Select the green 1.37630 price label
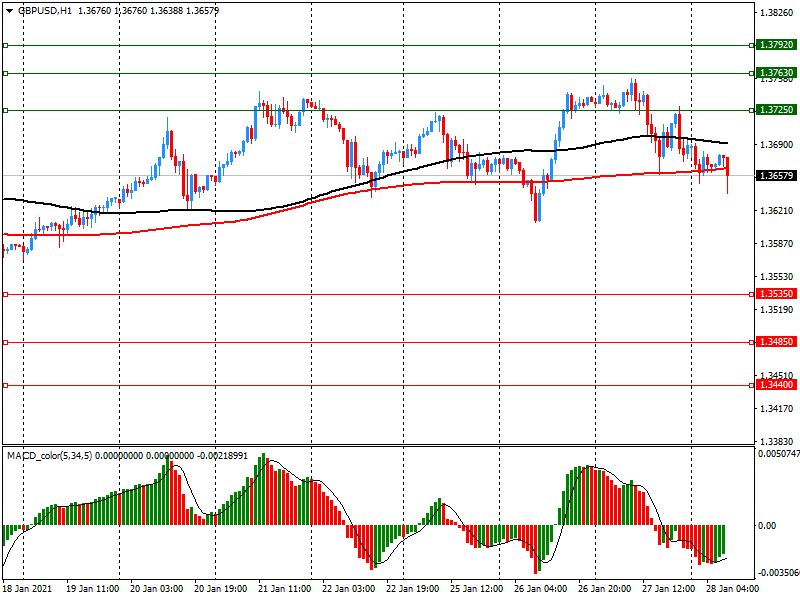800x600 pixels. pyautogui.click(x=776, y=73)
